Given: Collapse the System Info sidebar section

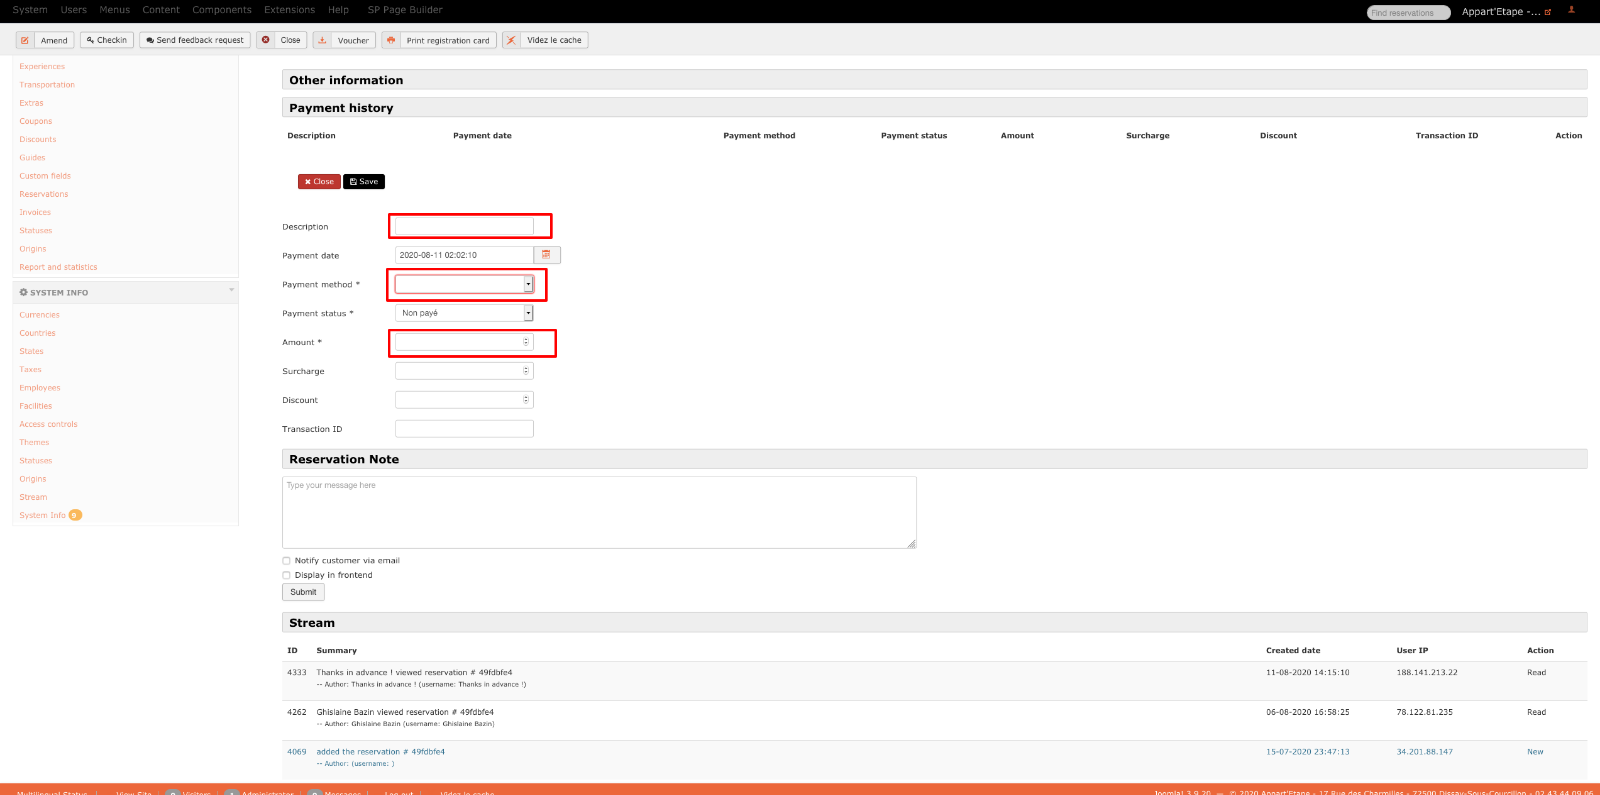Looking at the screenshot, I should (x=231, y=291).
